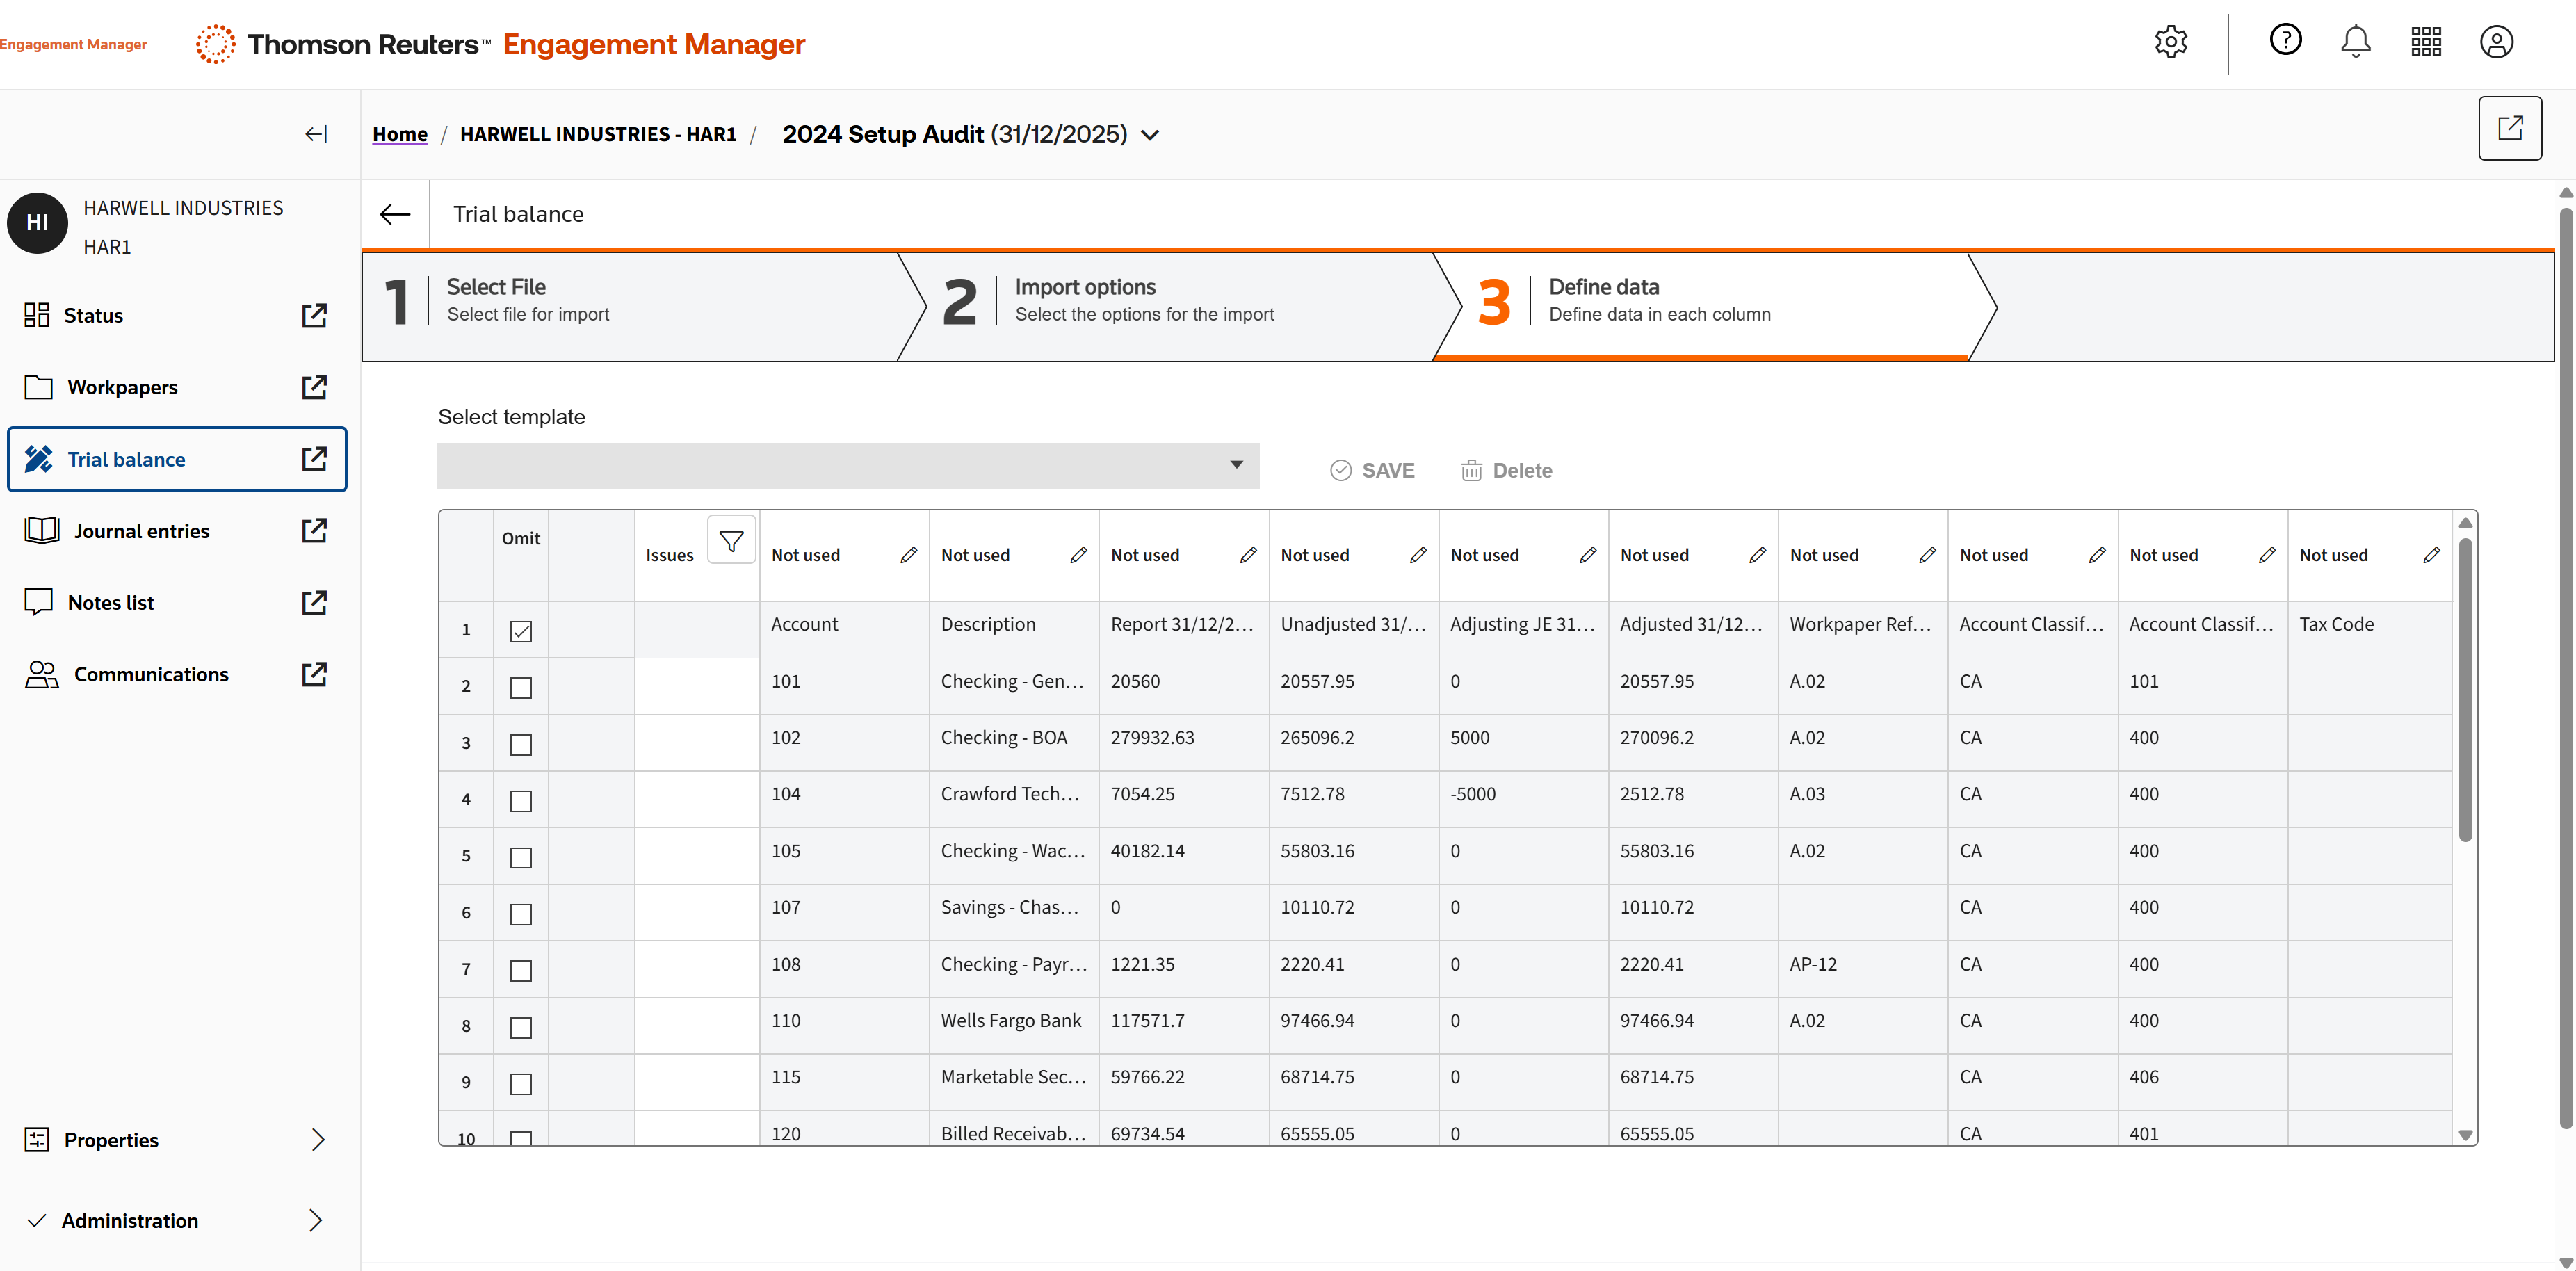Viewport: 2576px width, 1271px height.
Task: Open the settings gear icon
Action: pyautogui.click(x=2170, y=42)
